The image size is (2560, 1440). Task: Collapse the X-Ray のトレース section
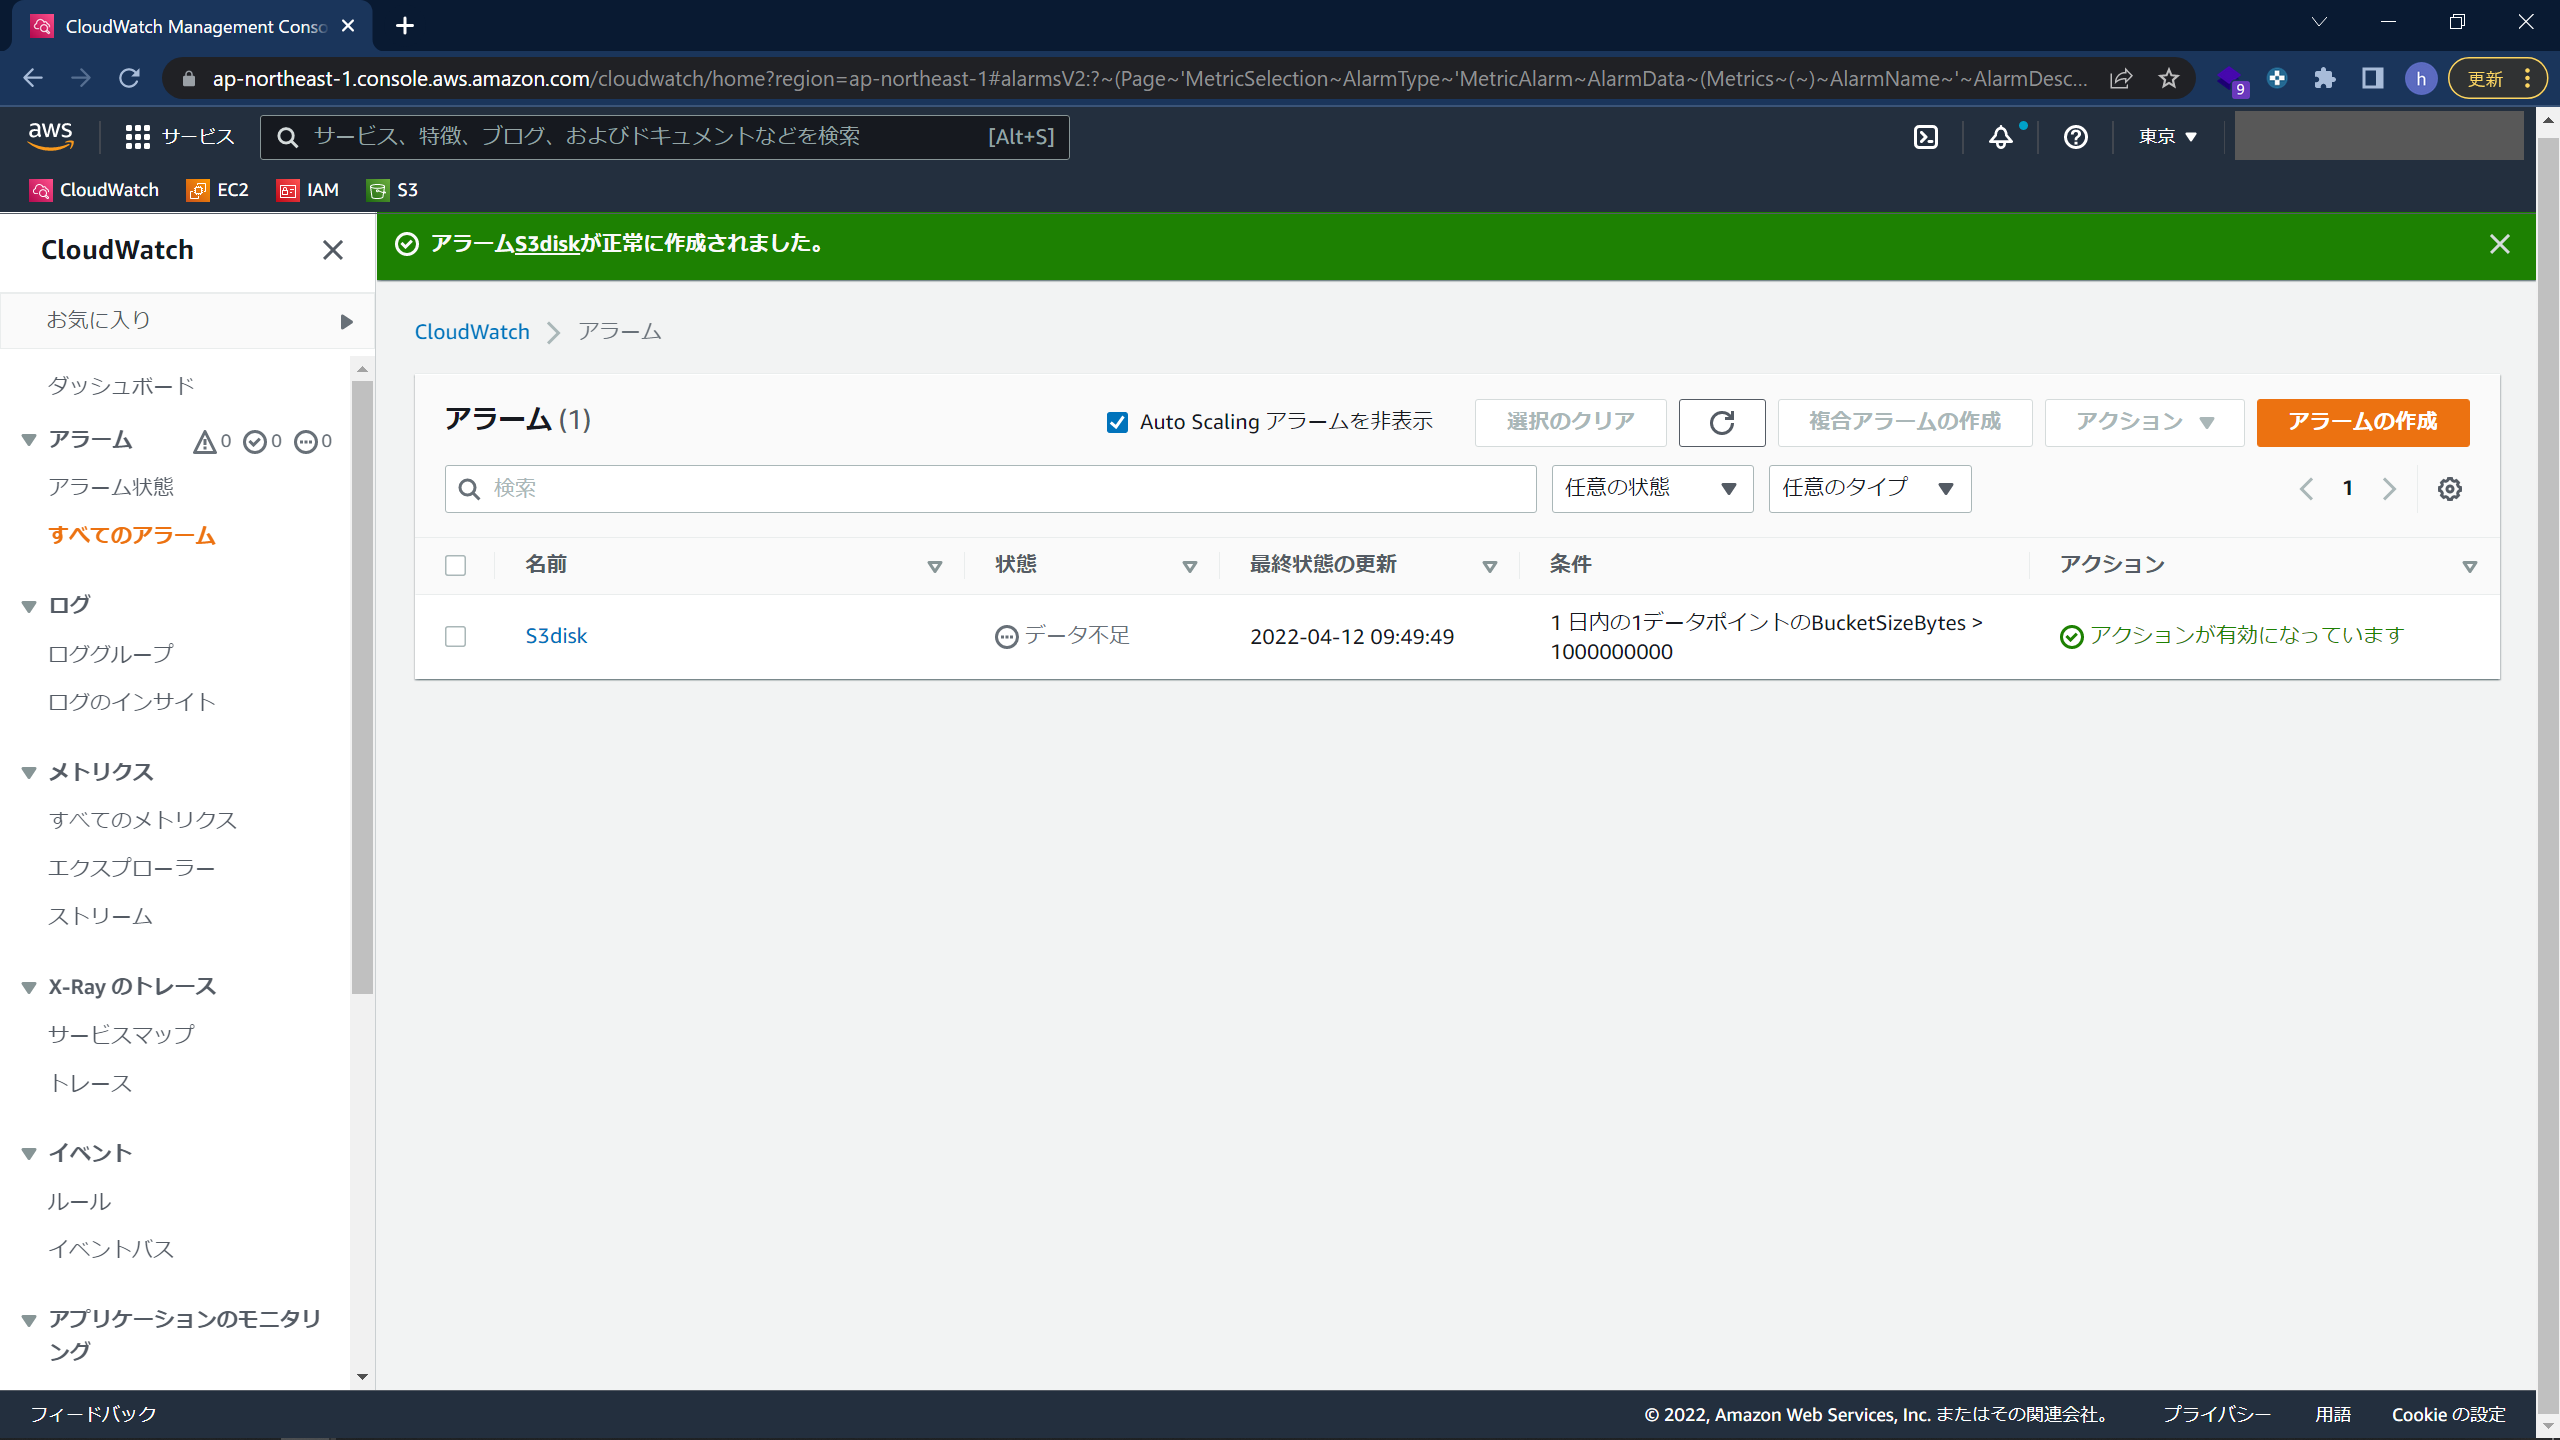click(29, 987)
